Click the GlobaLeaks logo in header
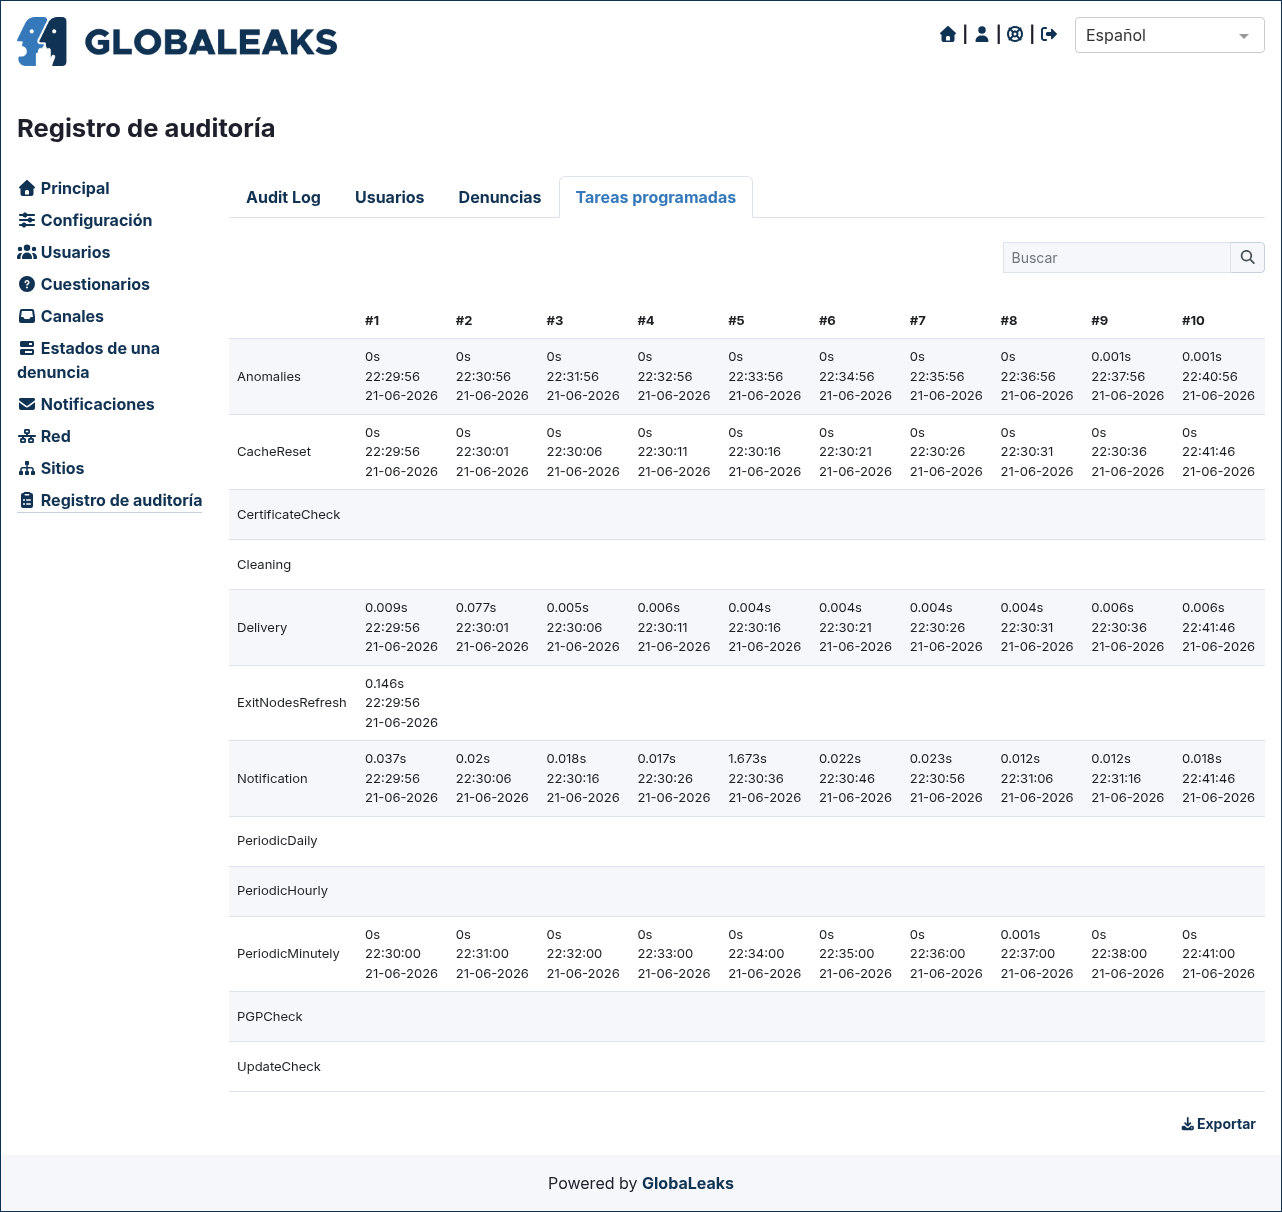 [177, 41]
